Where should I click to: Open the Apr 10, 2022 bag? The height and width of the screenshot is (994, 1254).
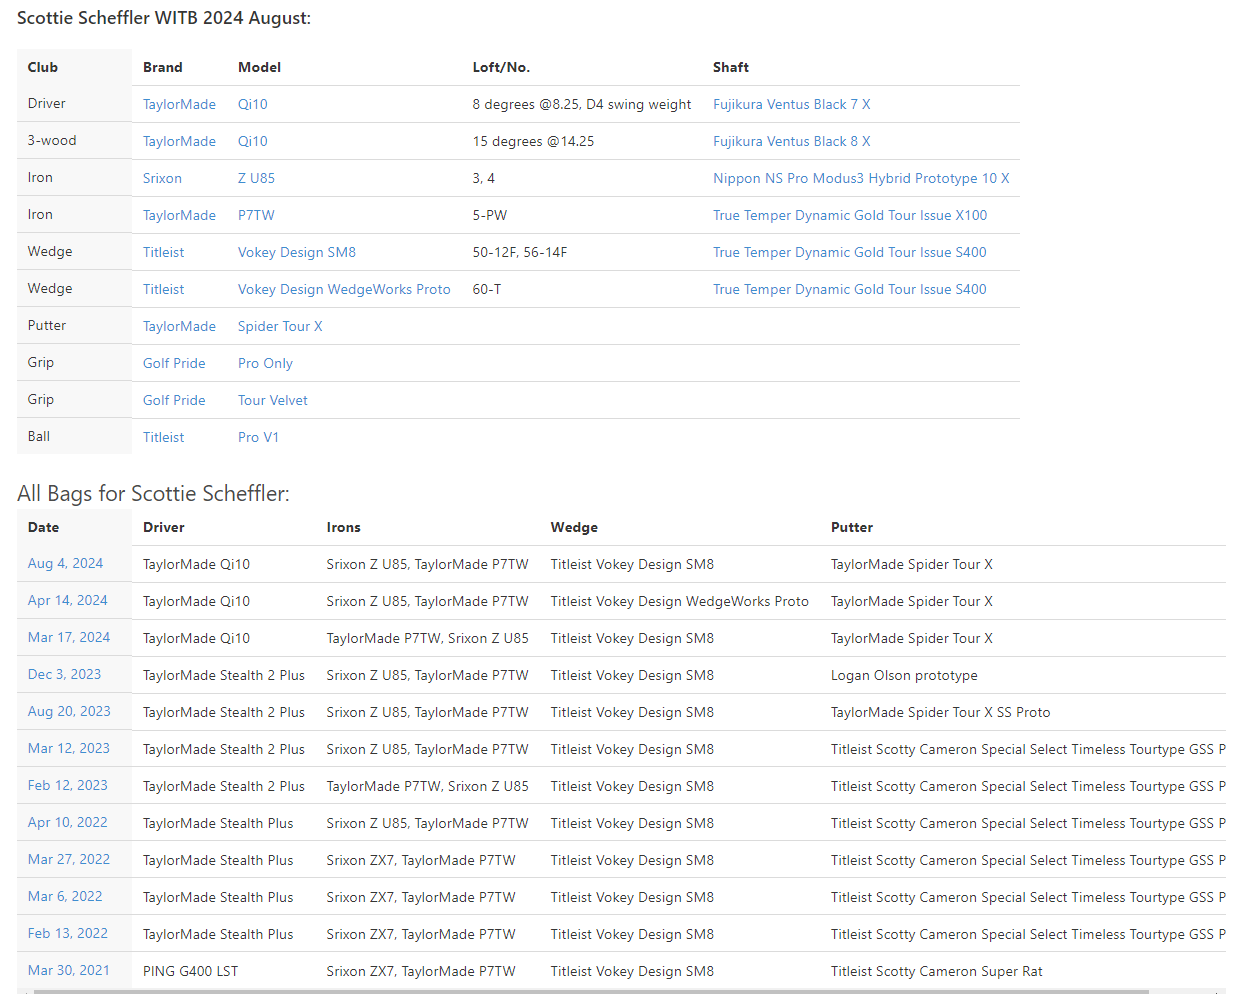click(67, 822)
